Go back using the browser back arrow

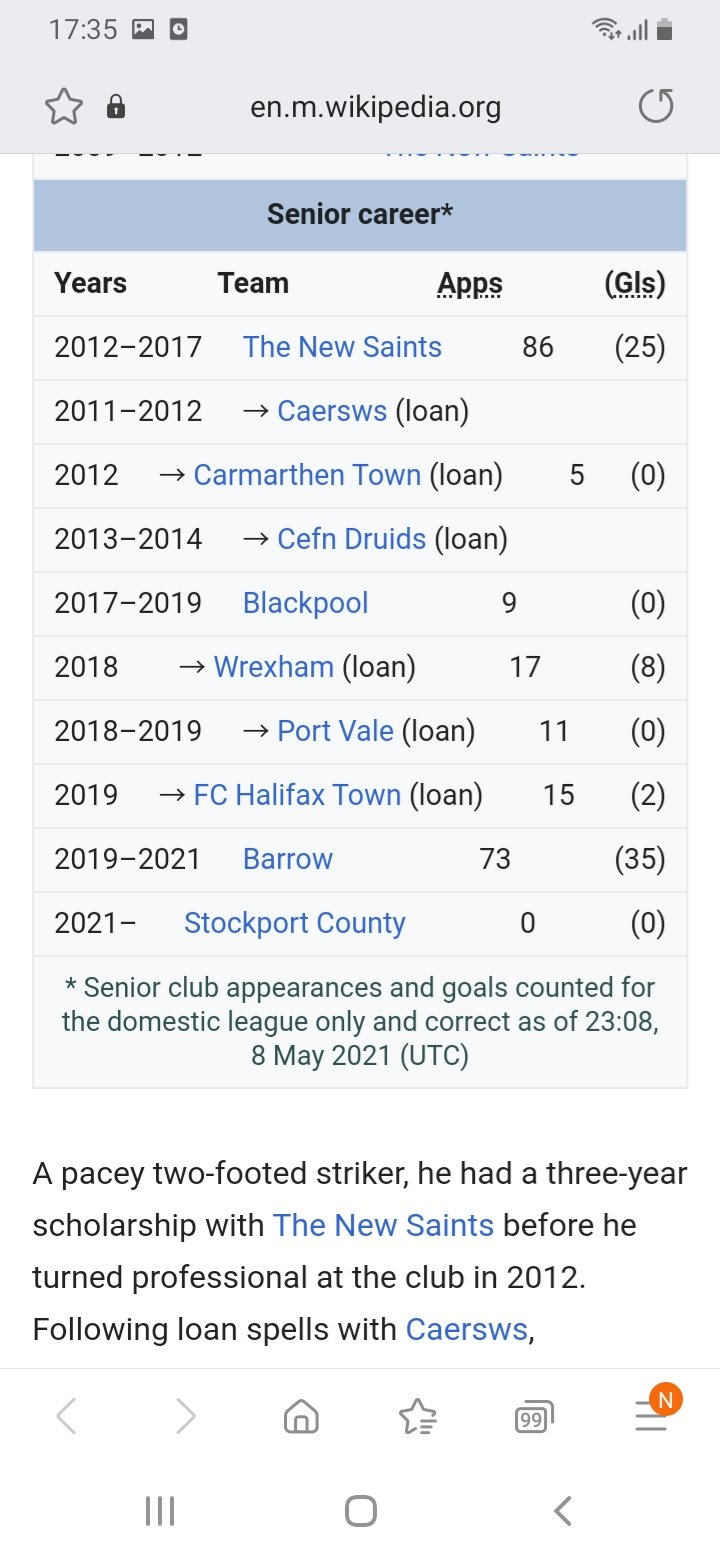coord(66,1416)
